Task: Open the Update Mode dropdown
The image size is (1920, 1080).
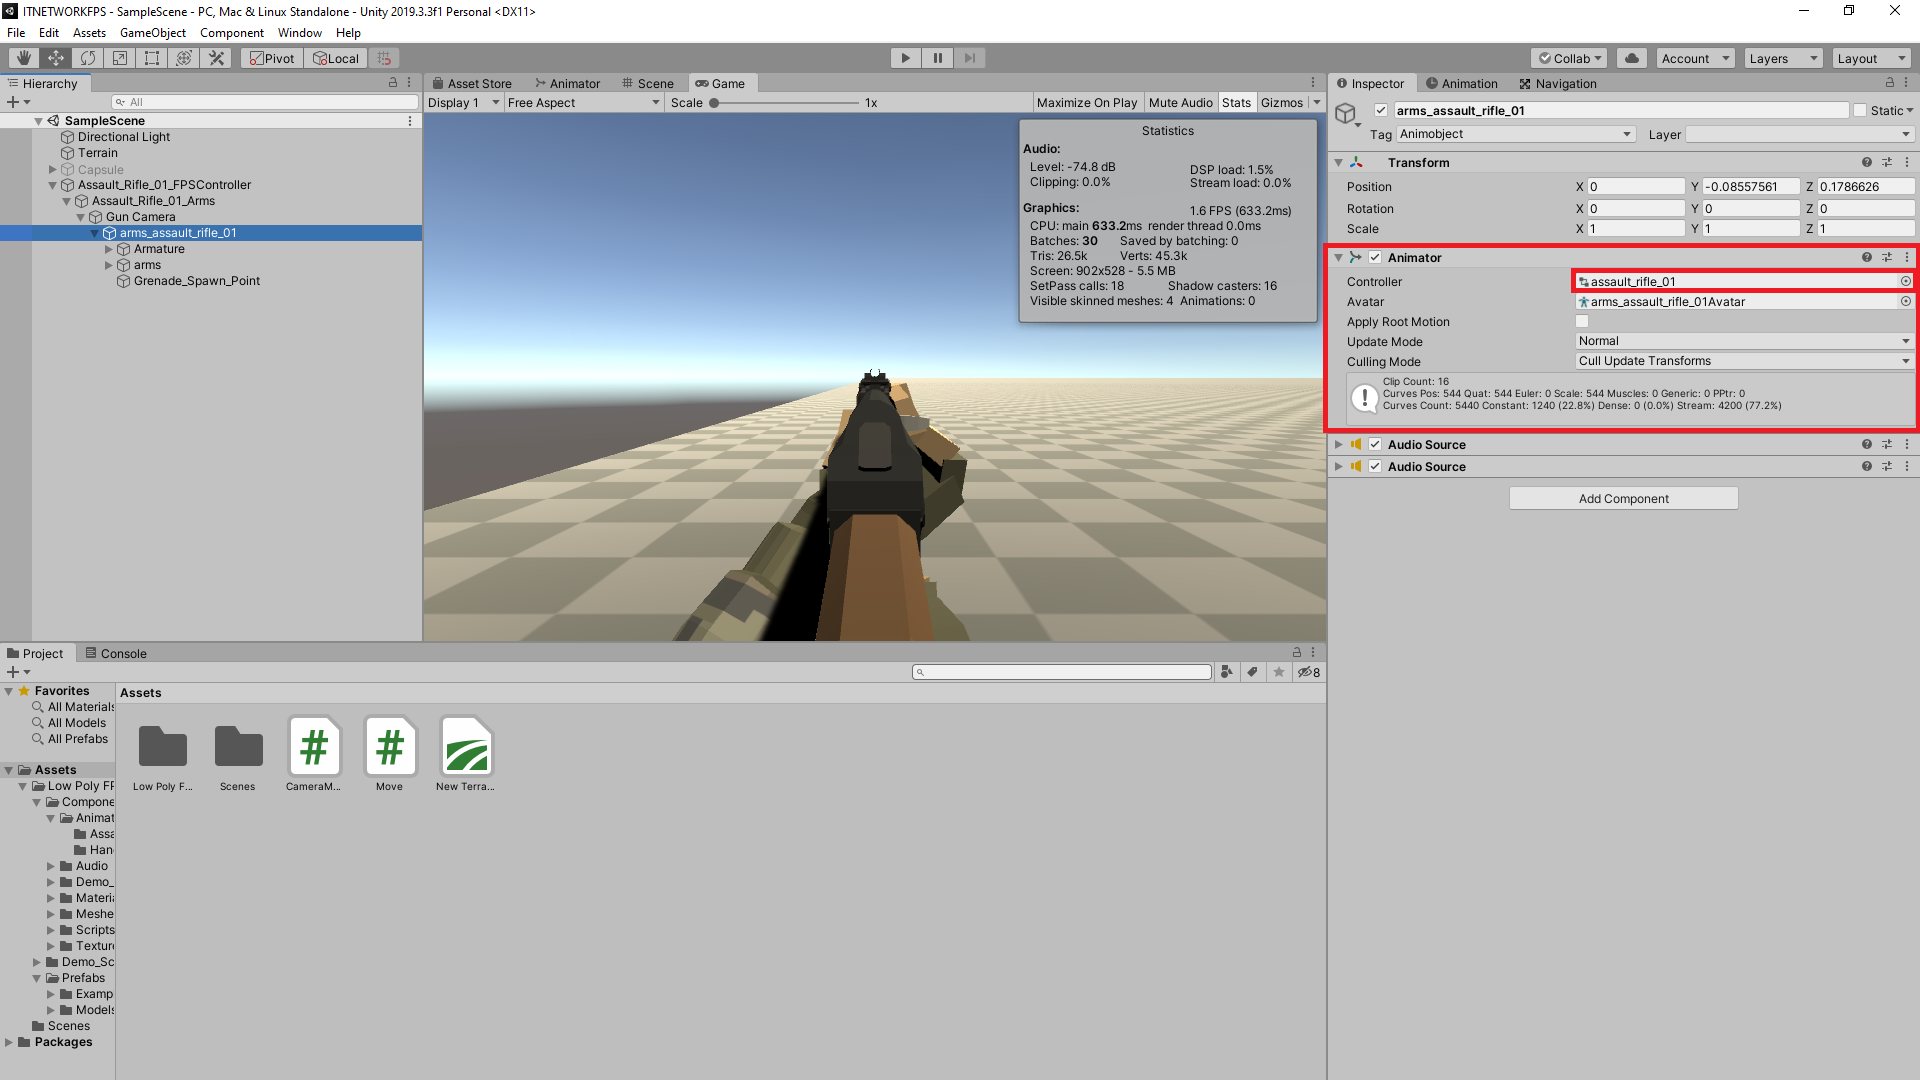Action: click(1742, 341)
